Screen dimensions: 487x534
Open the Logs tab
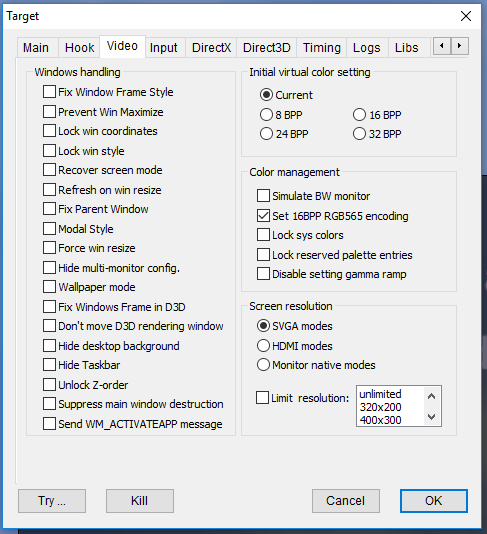click(x=366, y=47)
